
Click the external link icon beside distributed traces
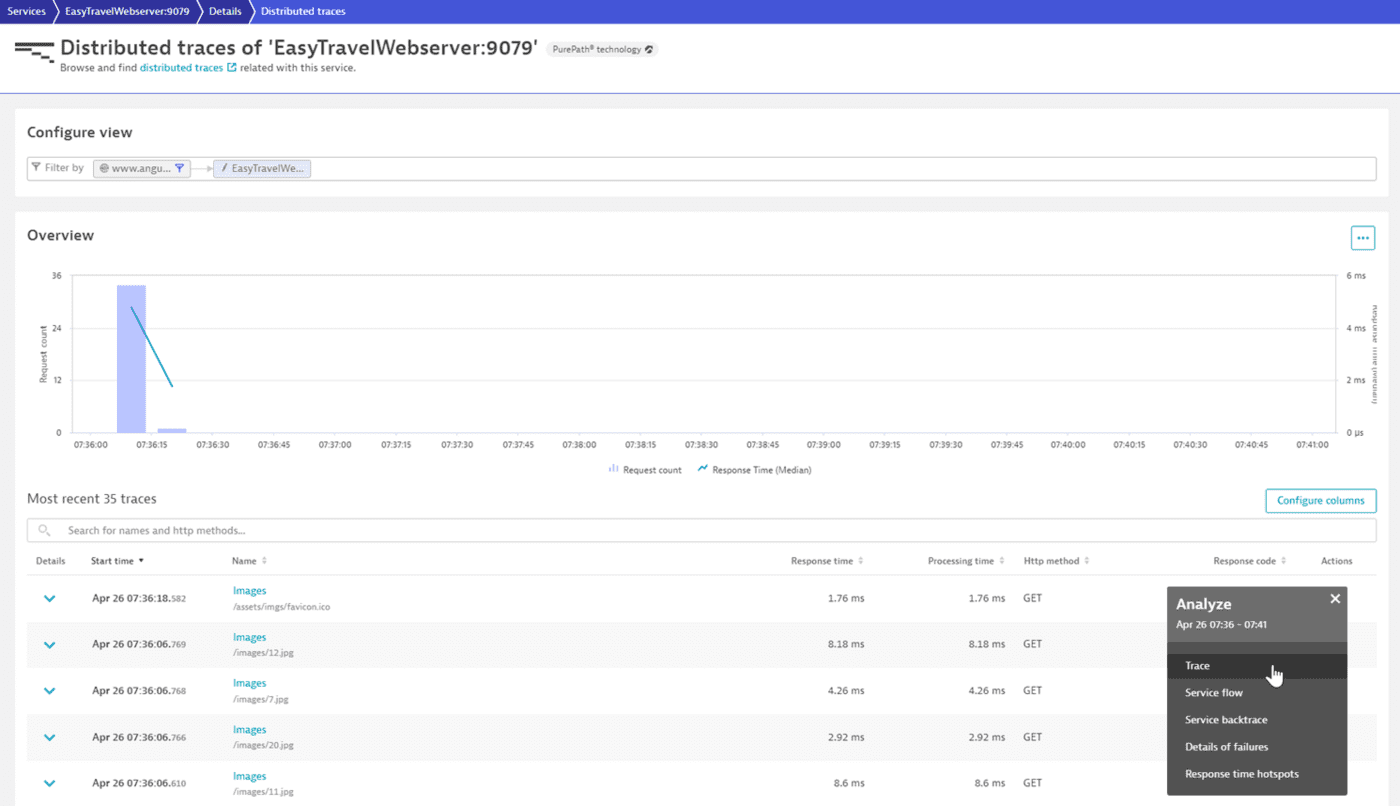pyautogui.click(x=230, y=67)
